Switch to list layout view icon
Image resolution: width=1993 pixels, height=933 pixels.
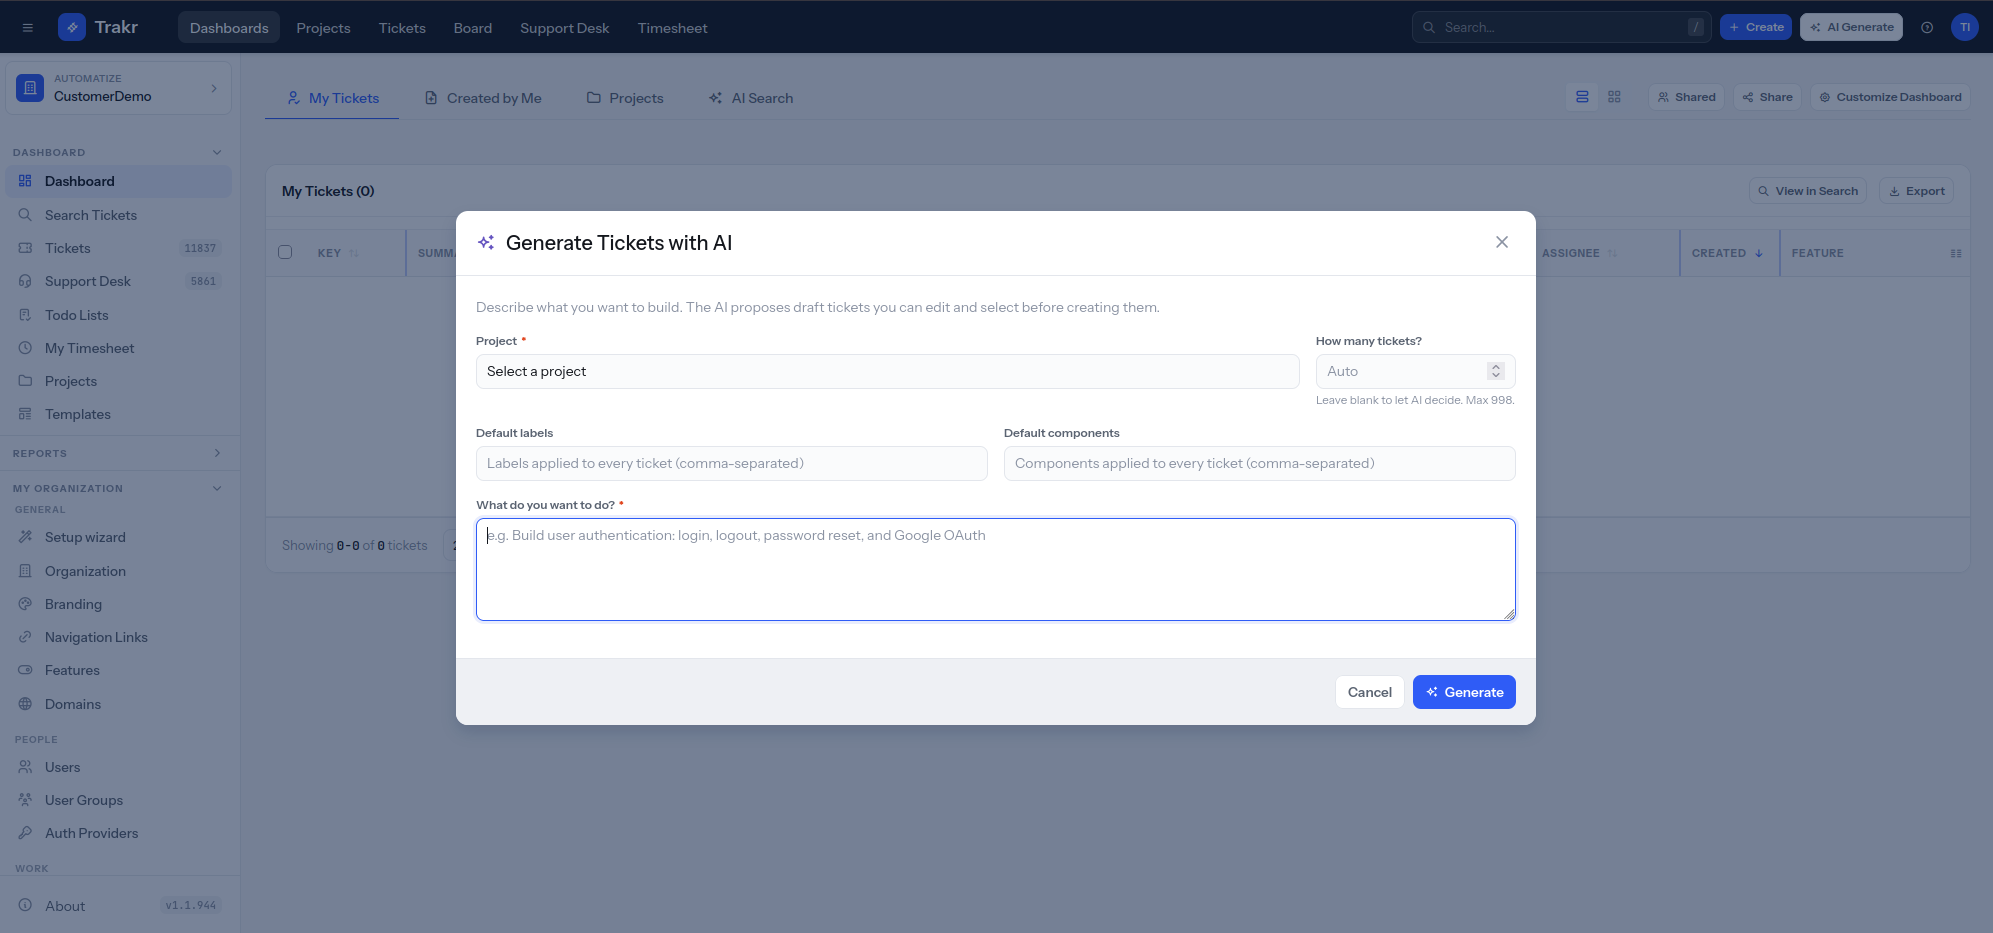pos(1582,97)
